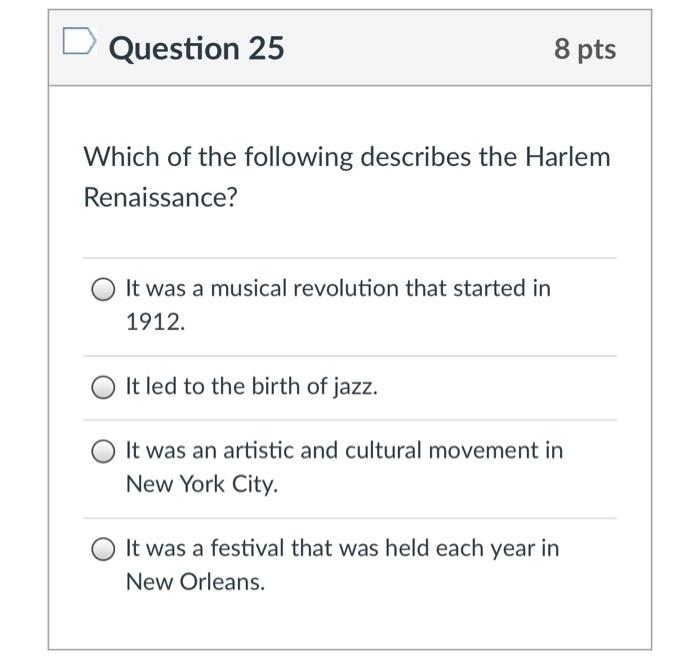Click the '1912.' text in first answer
This screenshot has height=659, width=700.
coord(155,323)
